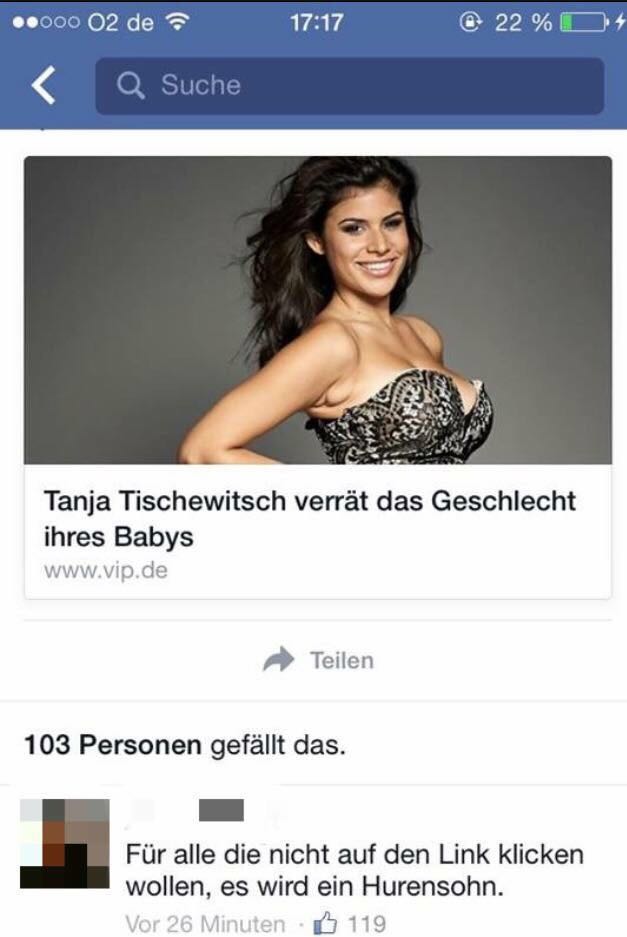This screenshot has width=627, height=937.
Task: Open the 103 Personen likes list
Action: [x=113, y=745]
